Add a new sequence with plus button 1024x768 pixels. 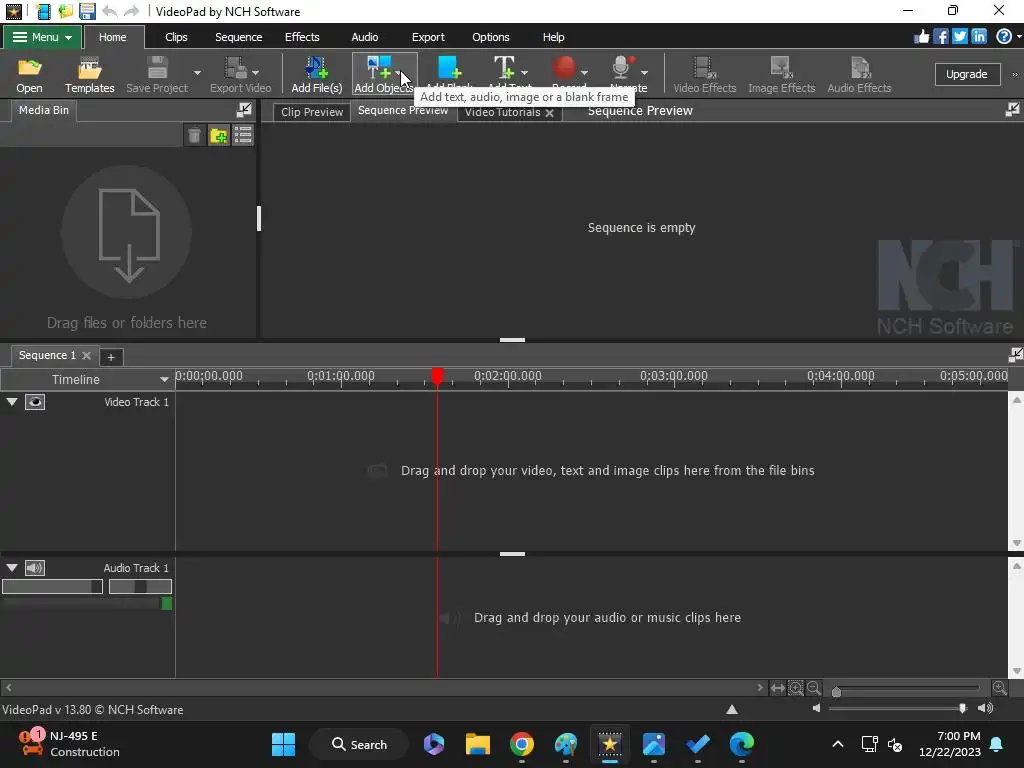[x=110, y=357]
